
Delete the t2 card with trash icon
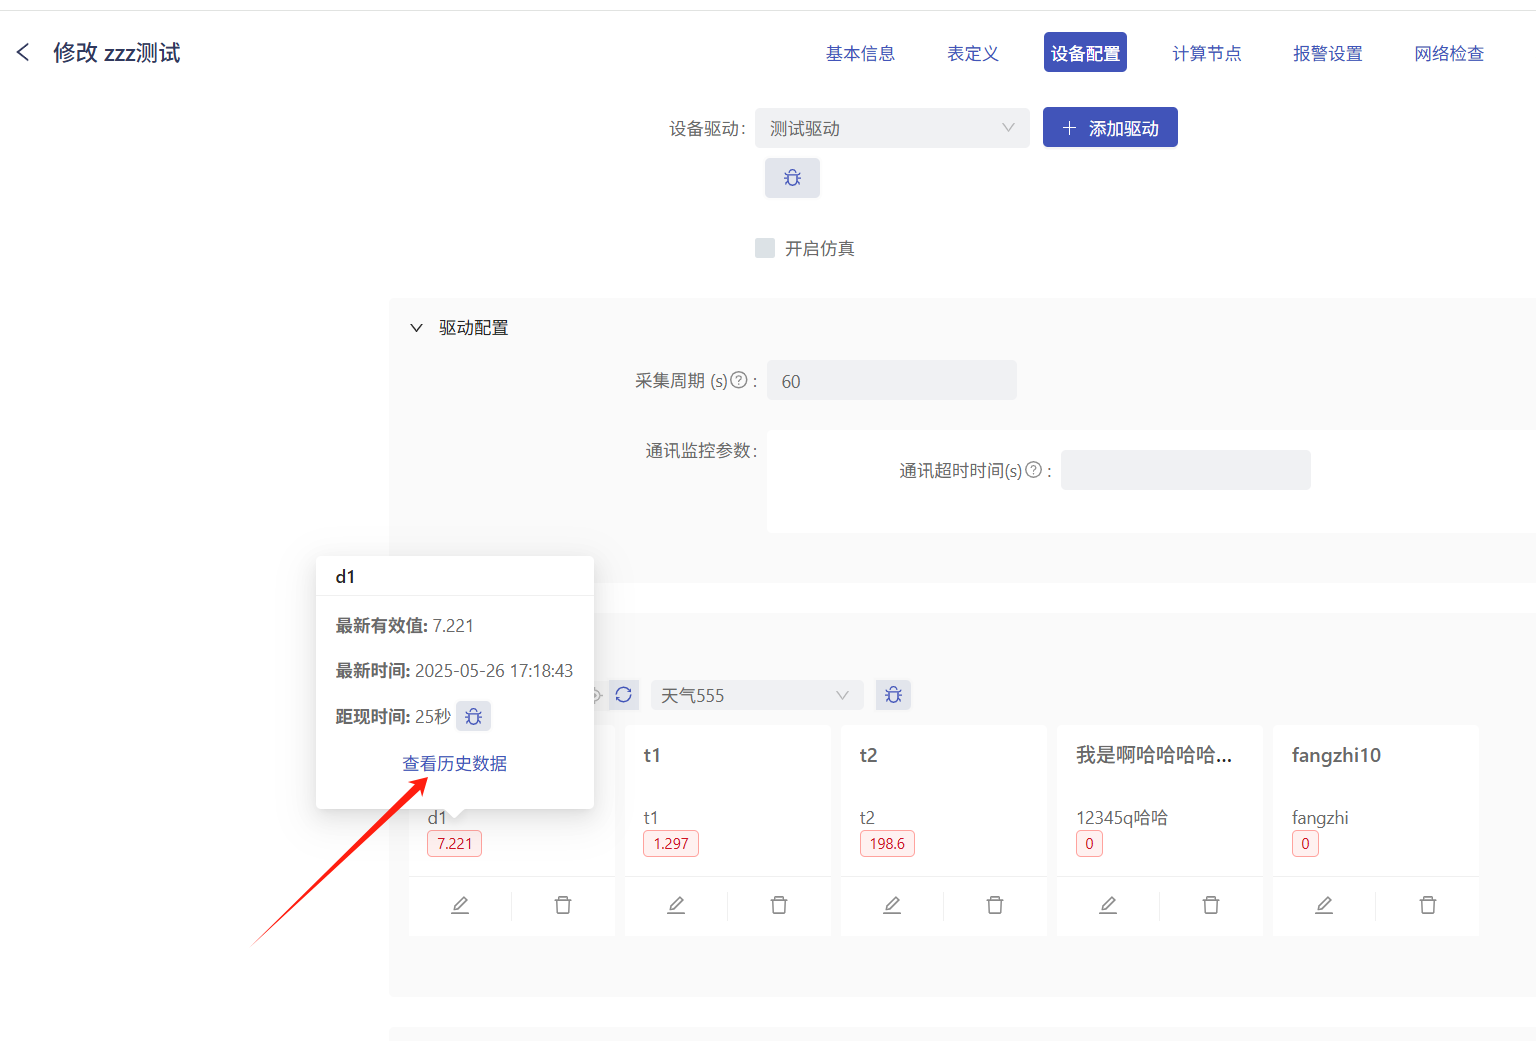pyautogui.click(x=995, y=905)
